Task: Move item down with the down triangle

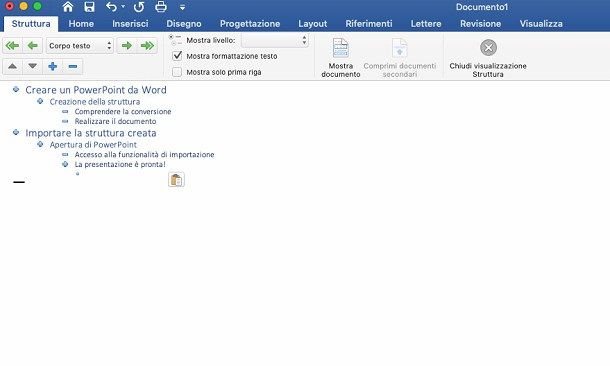Action: [33, 67]
